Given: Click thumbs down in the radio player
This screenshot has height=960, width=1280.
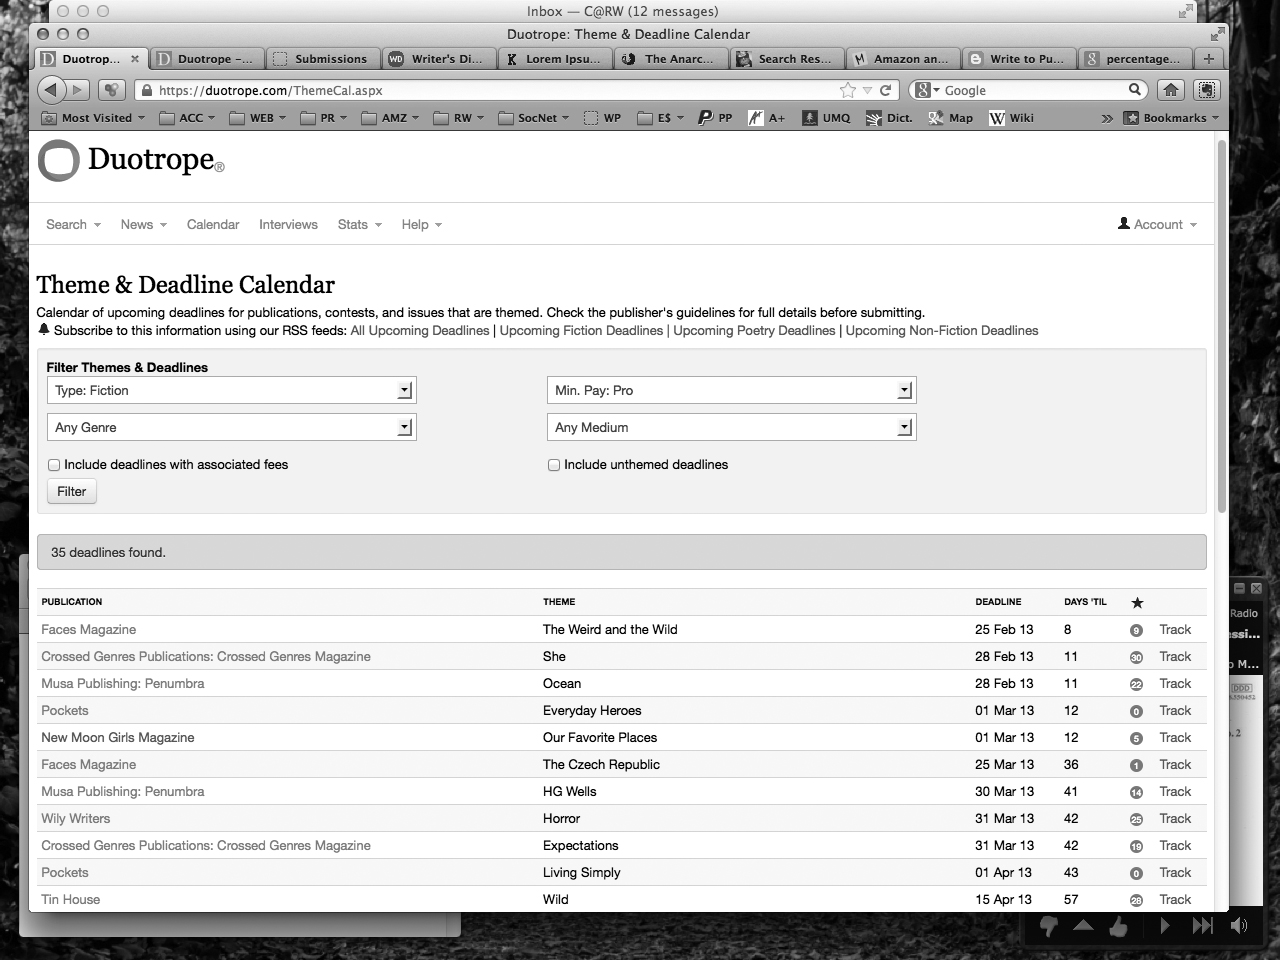Looking at the screenshot, I should [1048, 927].
